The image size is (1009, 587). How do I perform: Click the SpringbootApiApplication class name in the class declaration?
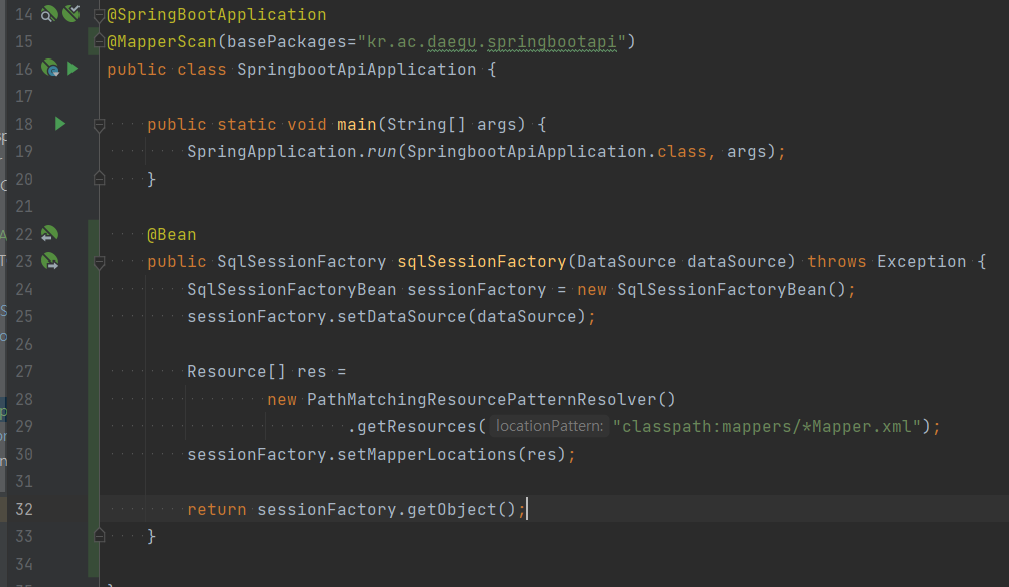tap(356, 70)
